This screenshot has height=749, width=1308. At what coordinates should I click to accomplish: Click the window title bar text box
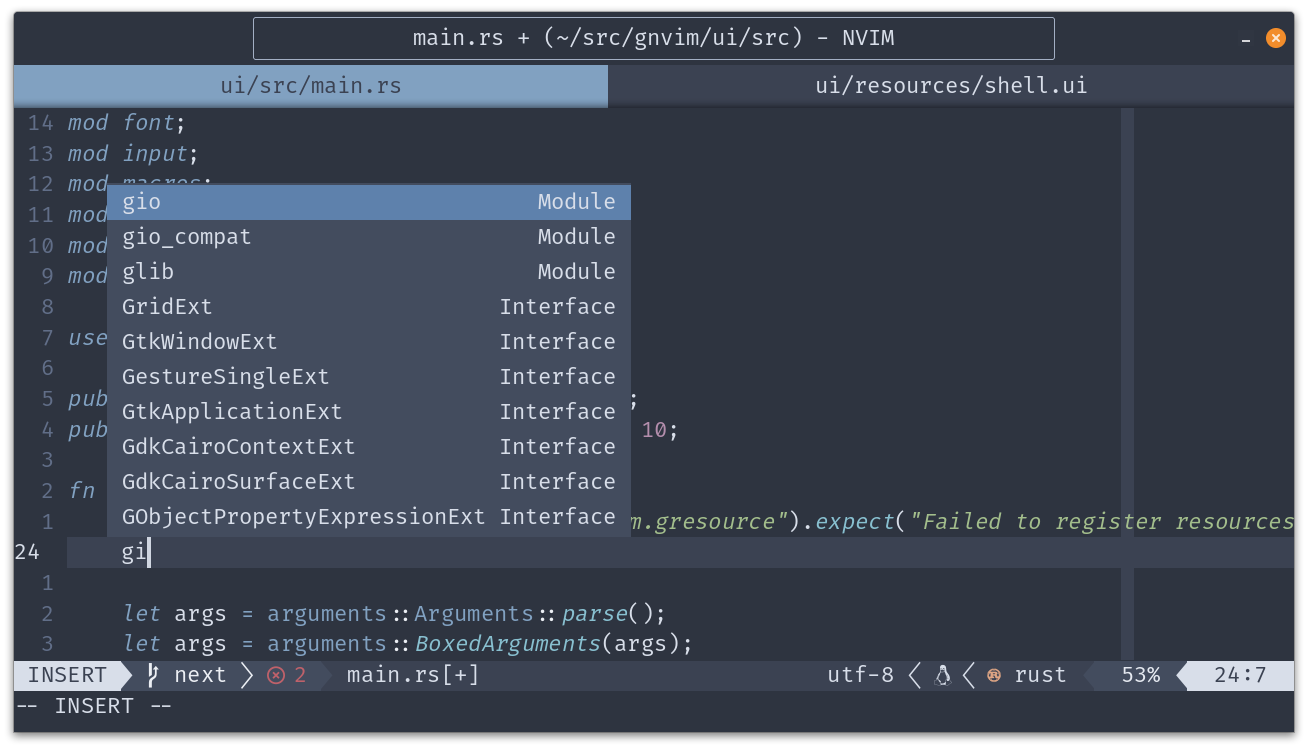tap(653, 39)
